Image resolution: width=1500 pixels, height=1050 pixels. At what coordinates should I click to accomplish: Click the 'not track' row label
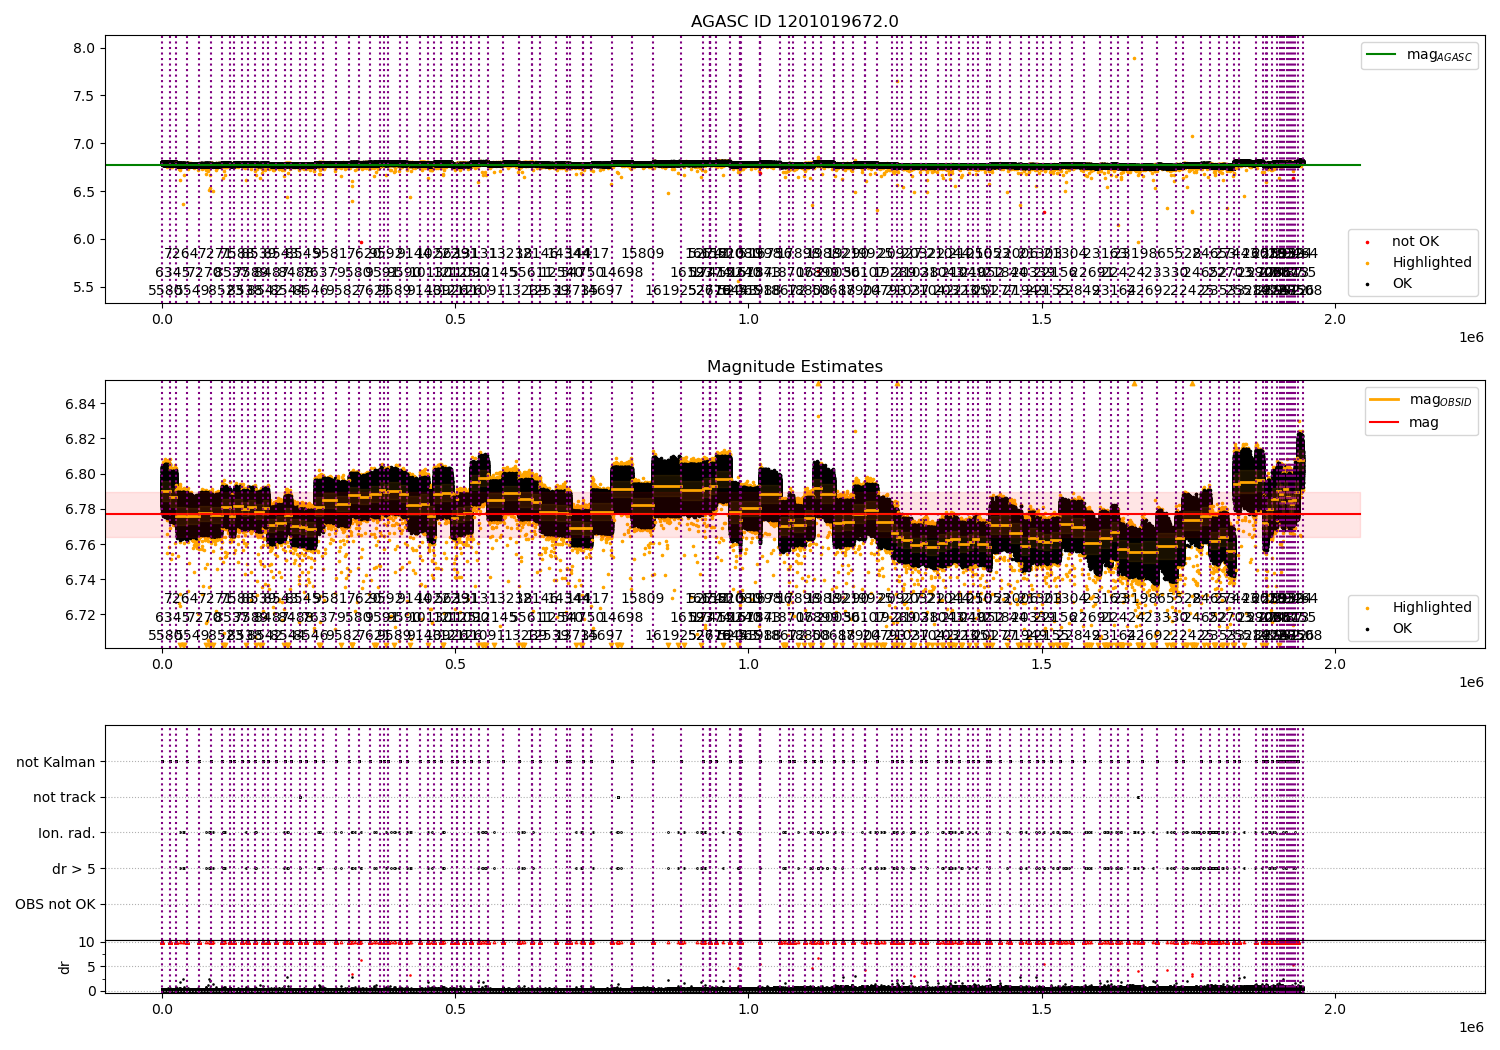tap(64, 797)
